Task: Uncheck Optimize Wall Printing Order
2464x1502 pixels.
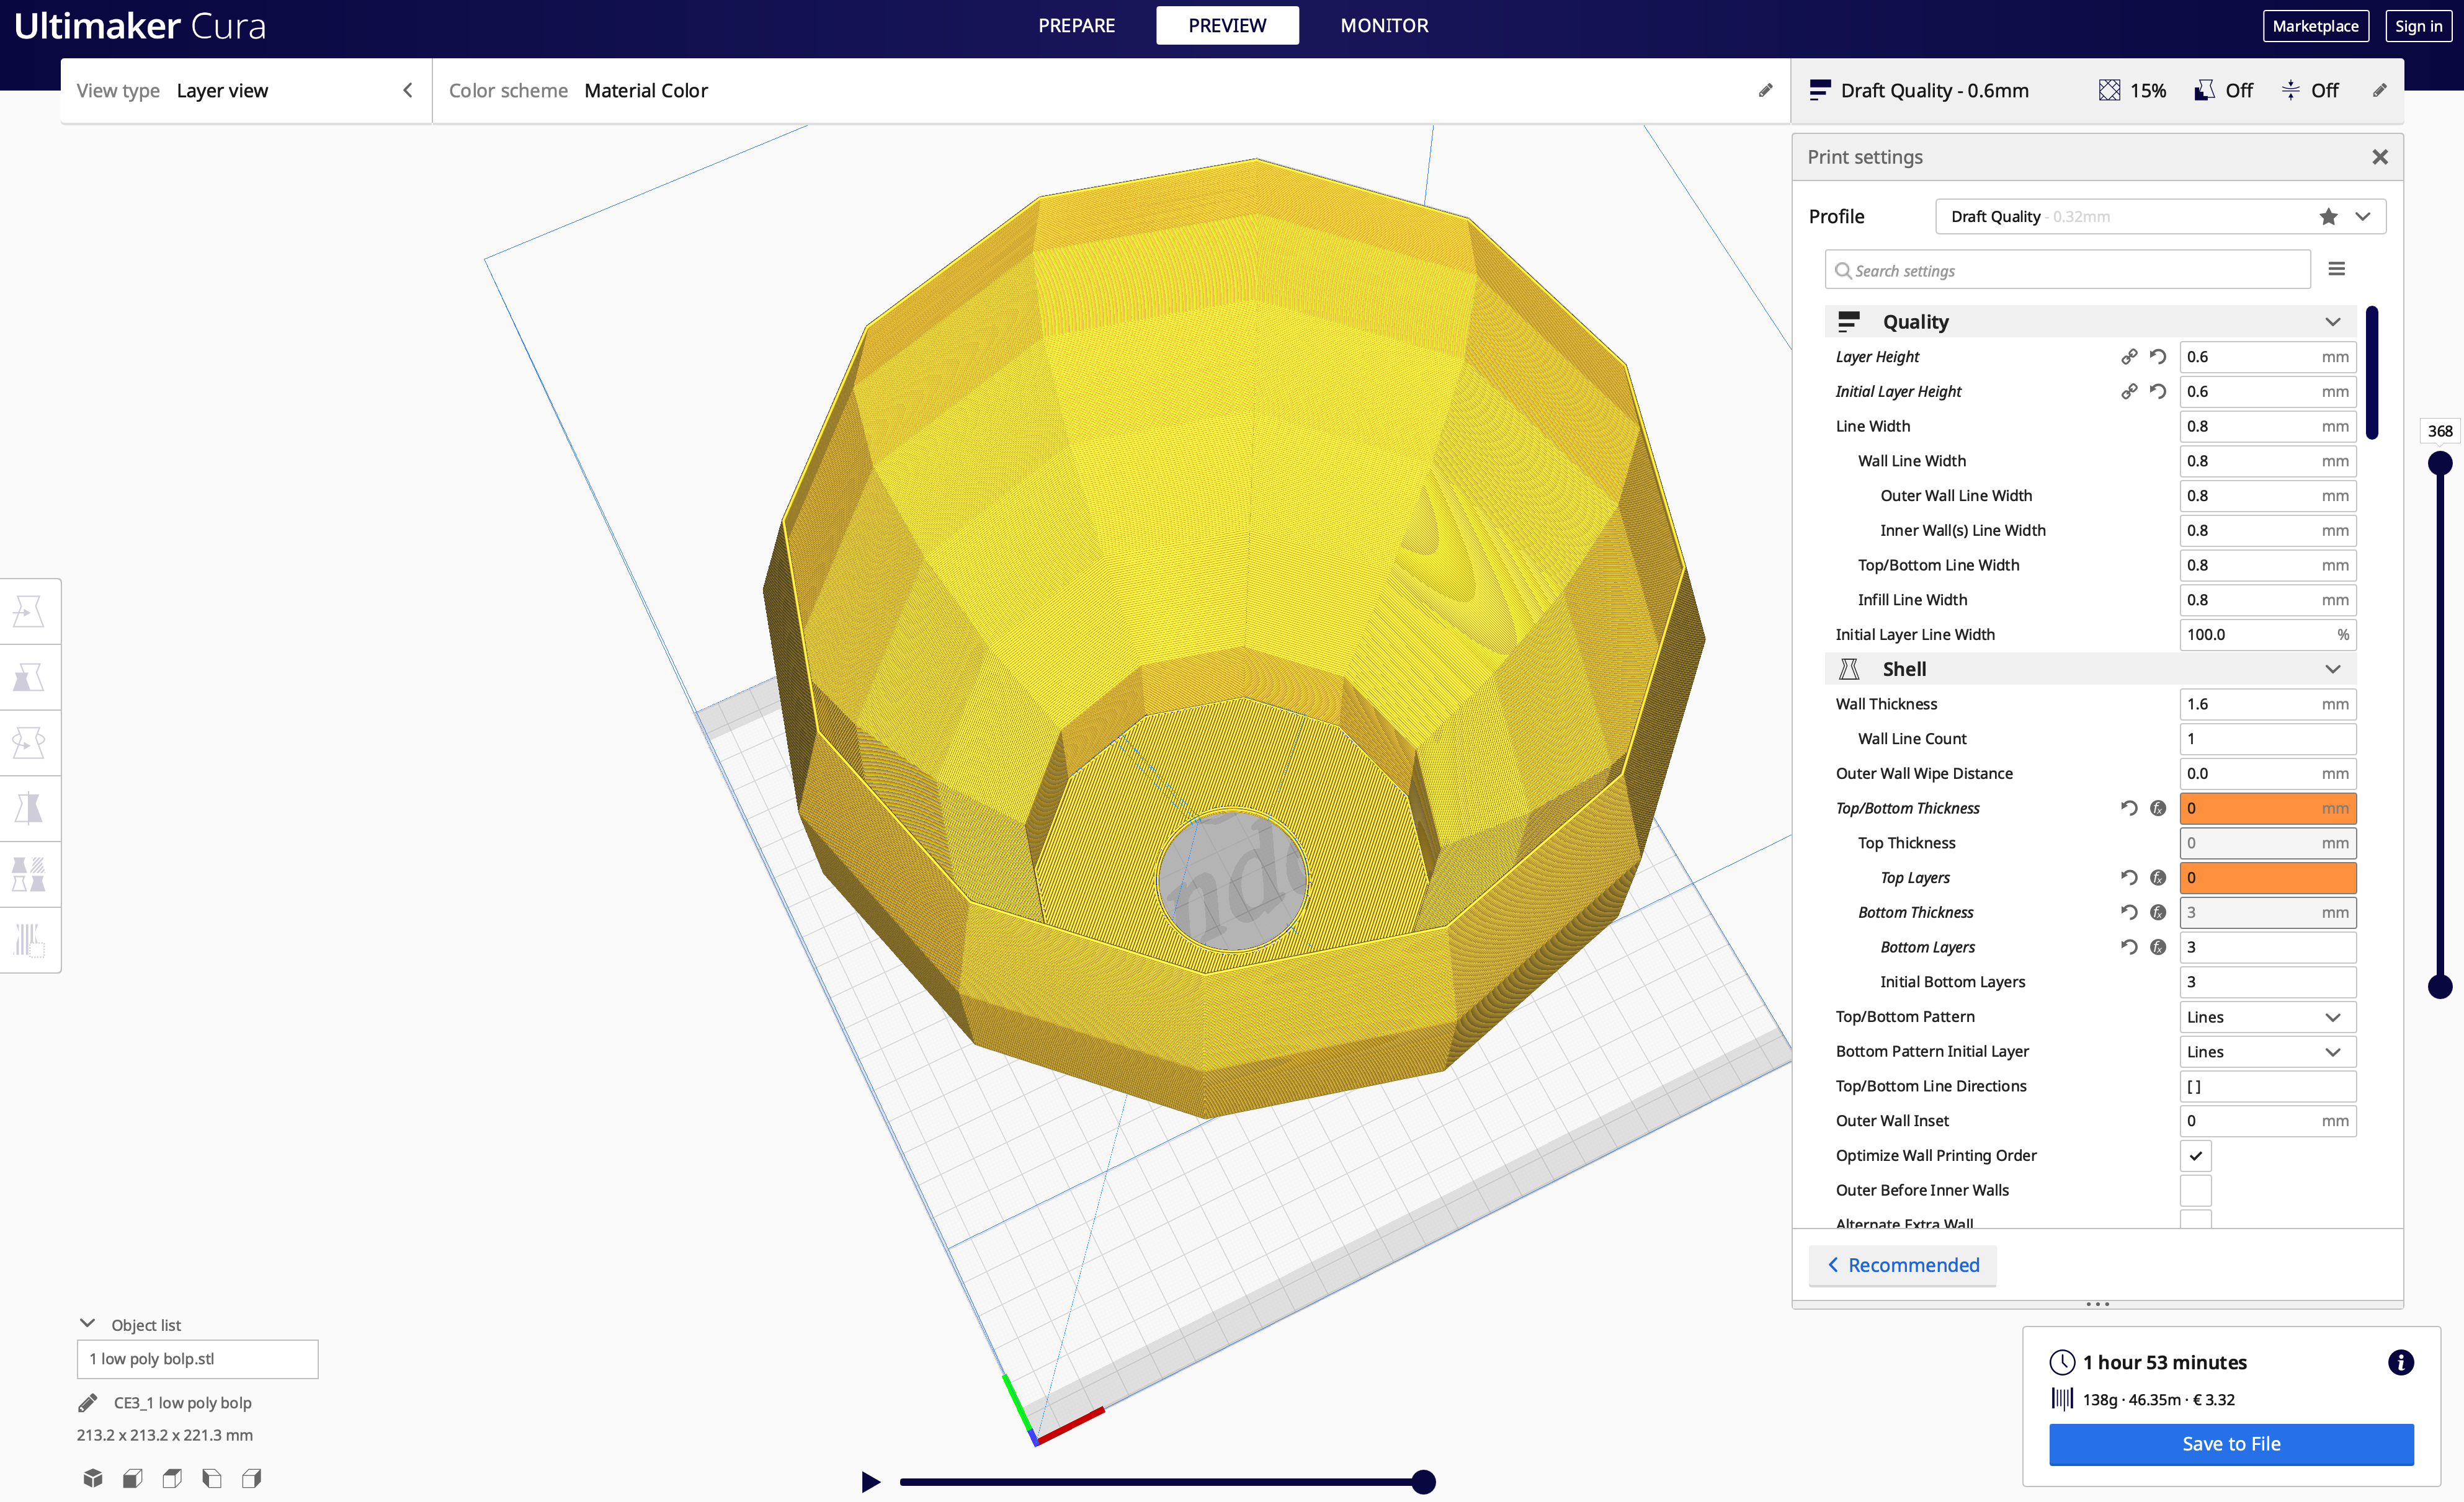Action: pyautogui.click(x=2195, y=1155)
